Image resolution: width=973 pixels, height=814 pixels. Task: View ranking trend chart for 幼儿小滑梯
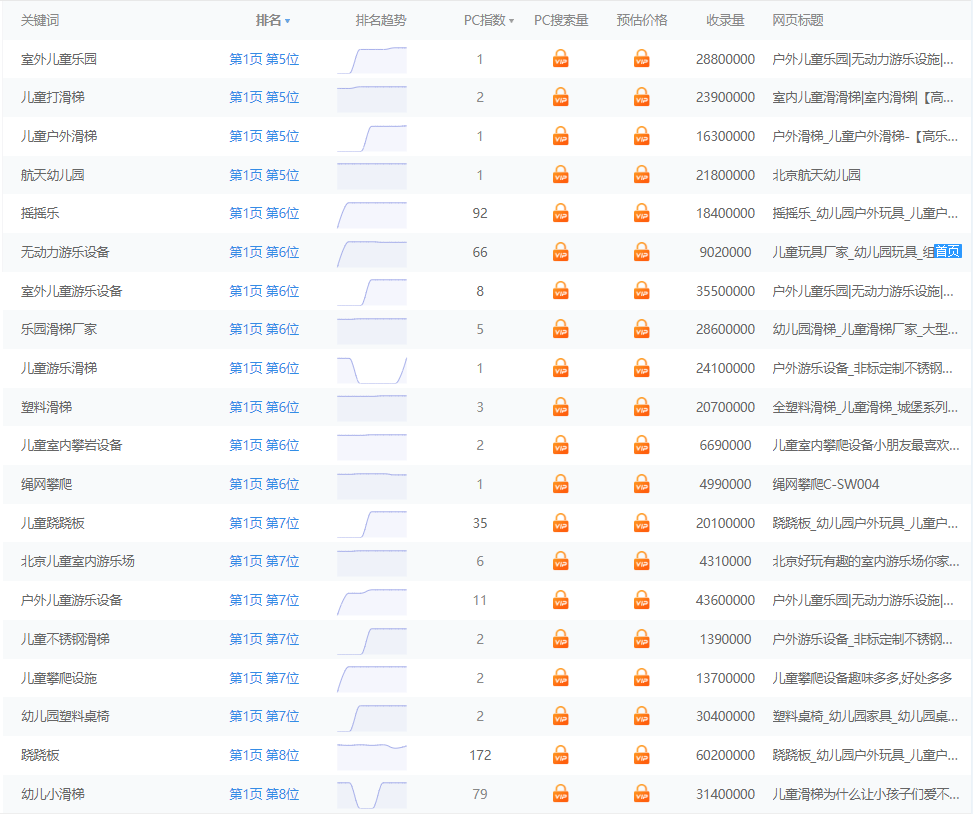372,795
